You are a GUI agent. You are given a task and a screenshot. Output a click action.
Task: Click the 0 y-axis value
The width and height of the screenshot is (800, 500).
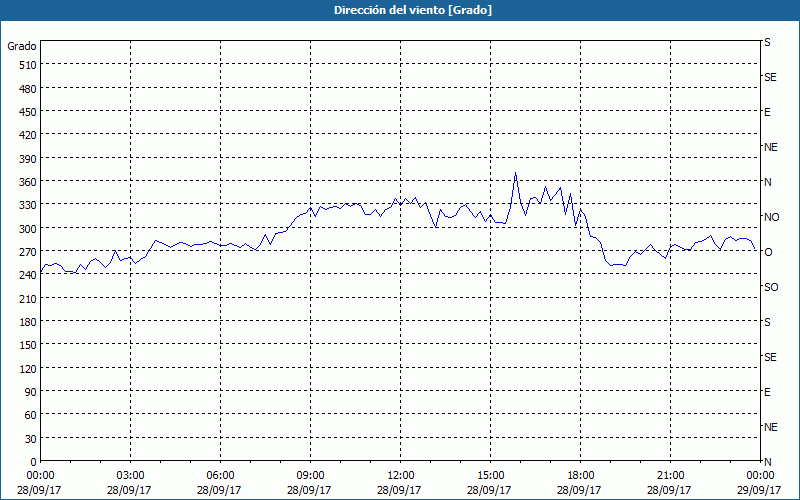[x=33, y=462]
